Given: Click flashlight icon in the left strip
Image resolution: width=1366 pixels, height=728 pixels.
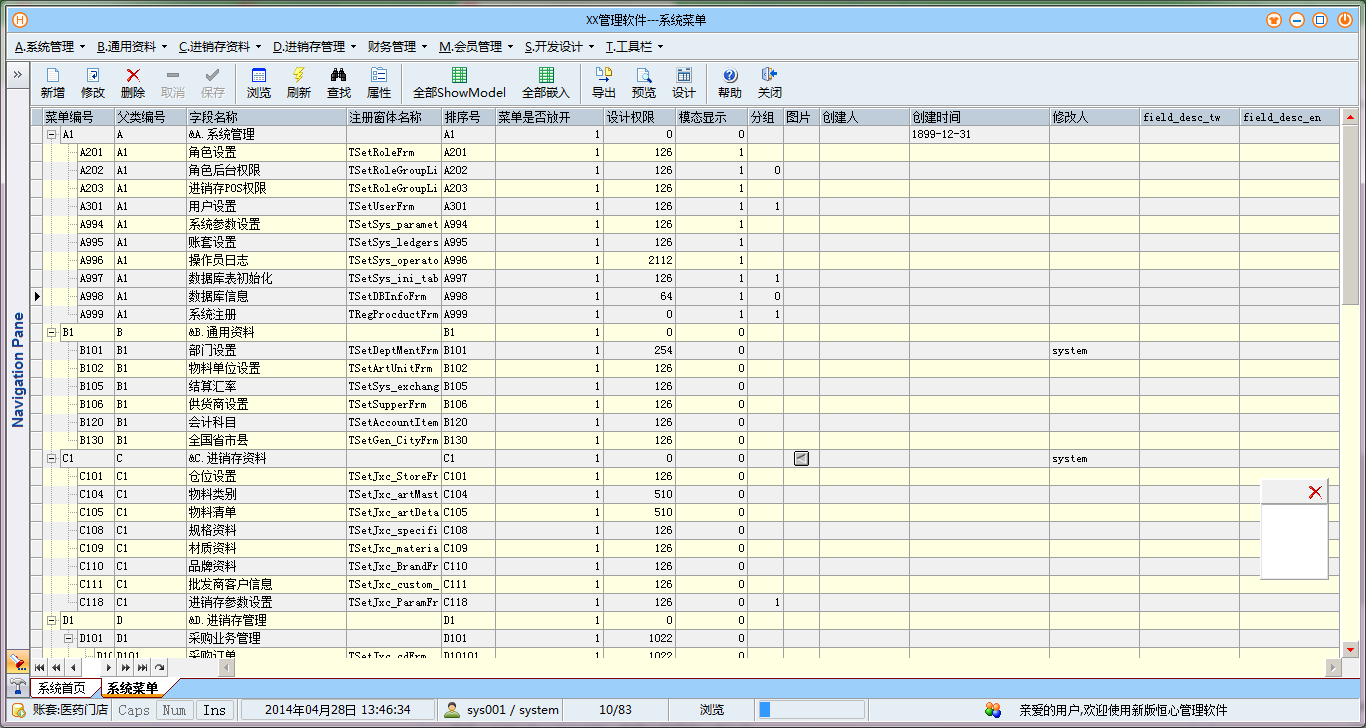Looking at the screenshot, I should (x=17, y=662).
